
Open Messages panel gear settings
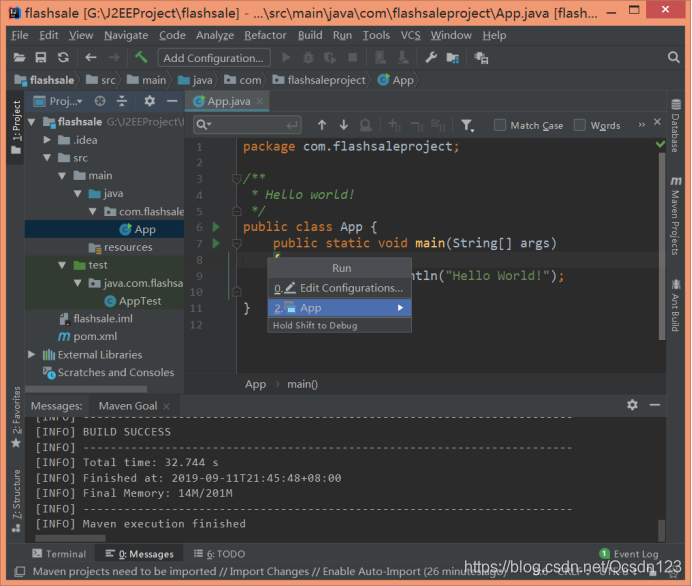click(x=632, y=405)
